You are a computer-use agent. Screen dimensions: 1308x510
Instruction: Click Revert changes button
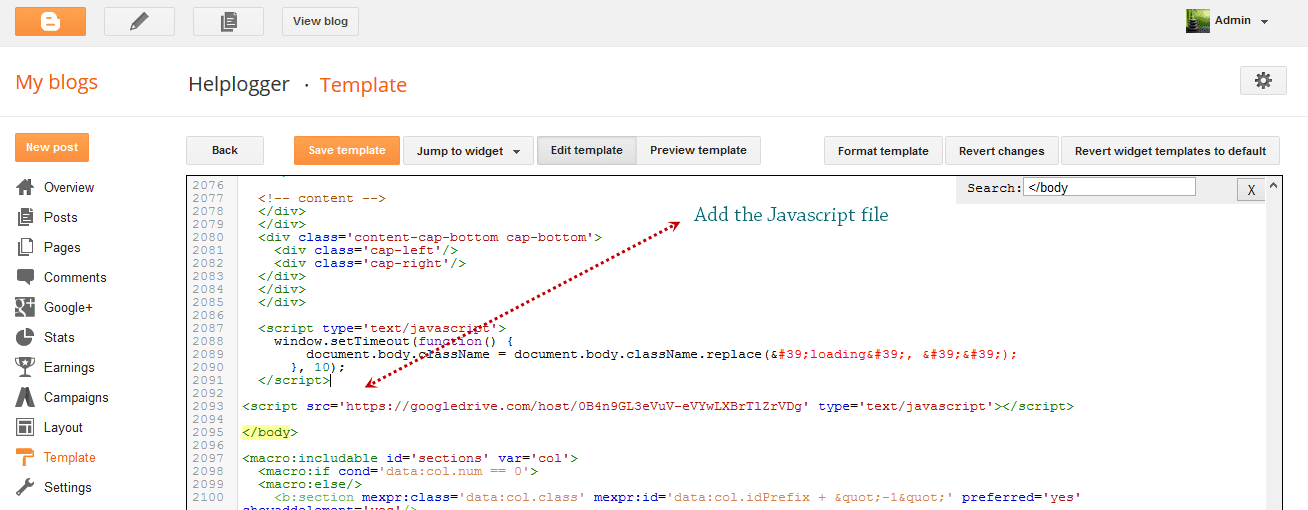1001,151
